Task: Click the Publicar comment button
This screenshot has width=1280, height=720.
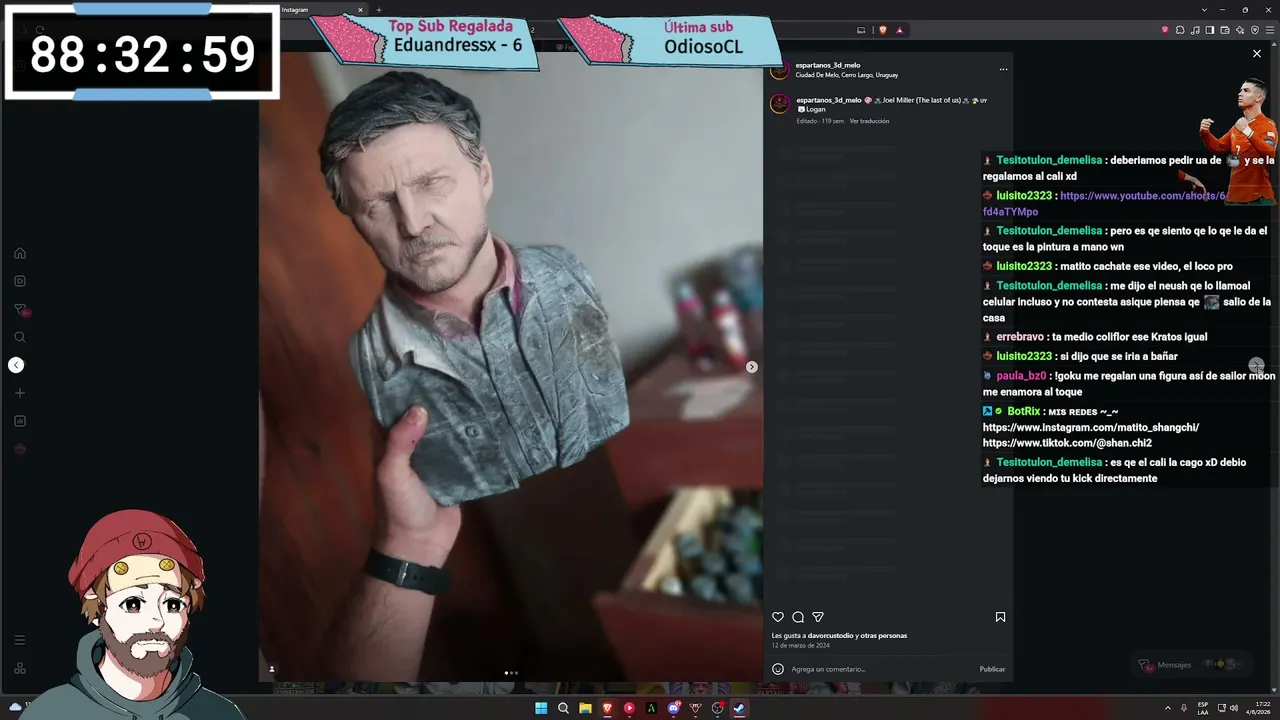Action: [x=992, y=669]
